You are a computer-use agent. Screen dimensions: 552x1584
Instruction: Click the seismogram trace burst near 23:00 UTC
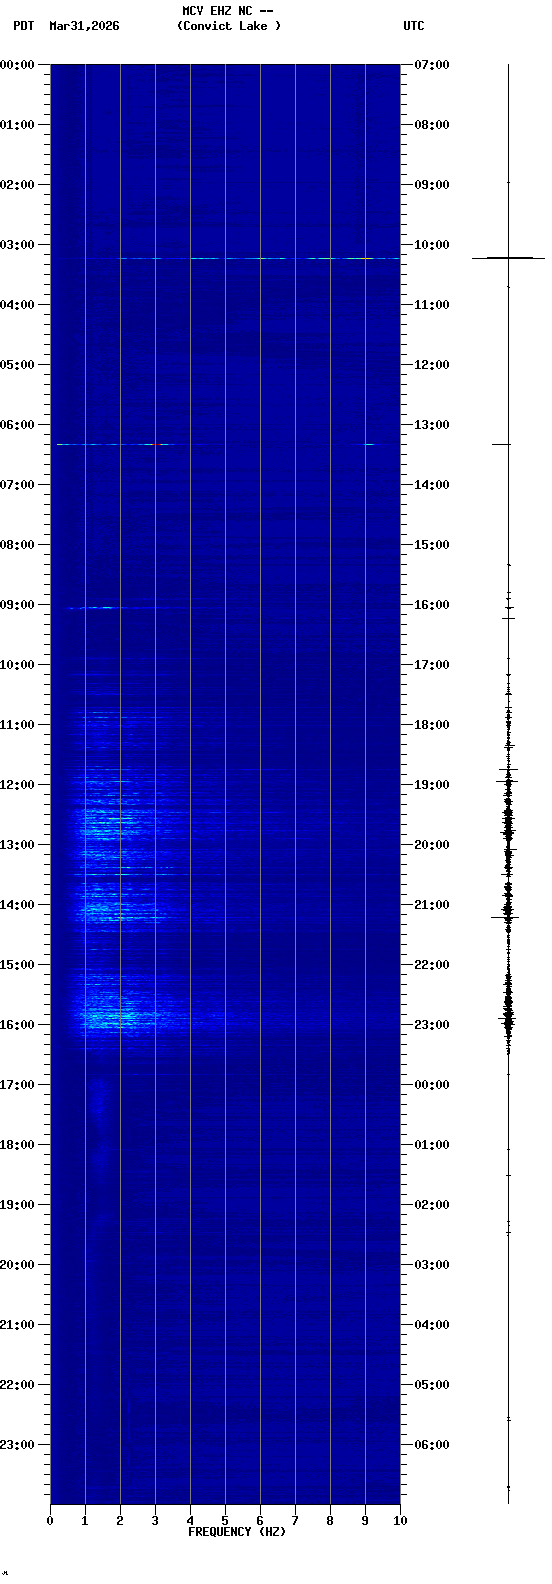(508, 1020)
